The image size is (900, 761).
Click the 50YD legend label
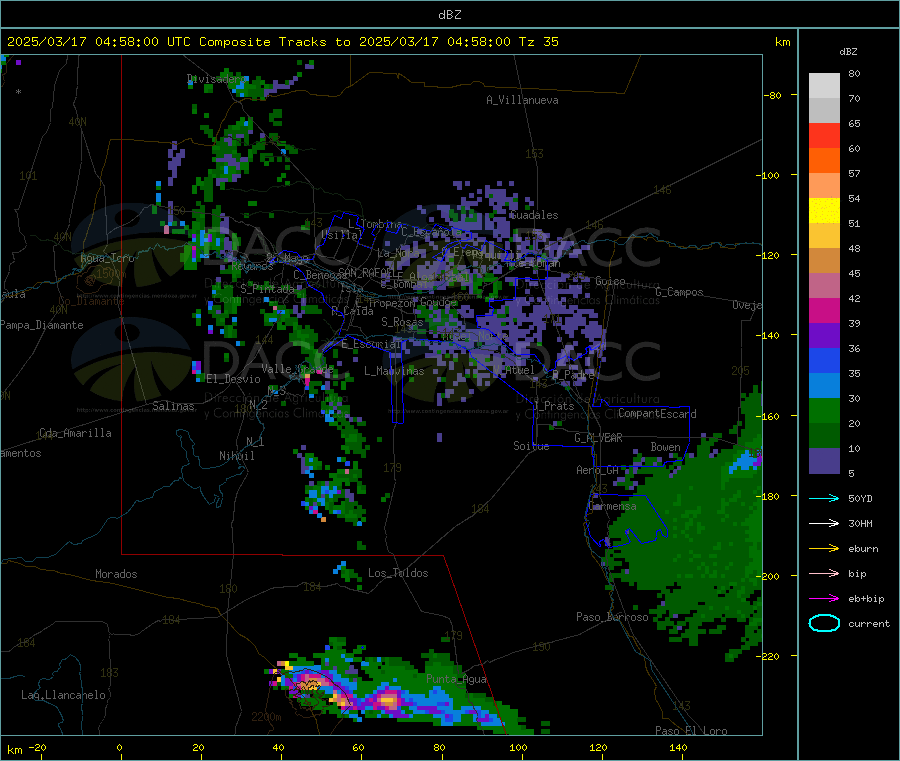click(x=860, y=498)
